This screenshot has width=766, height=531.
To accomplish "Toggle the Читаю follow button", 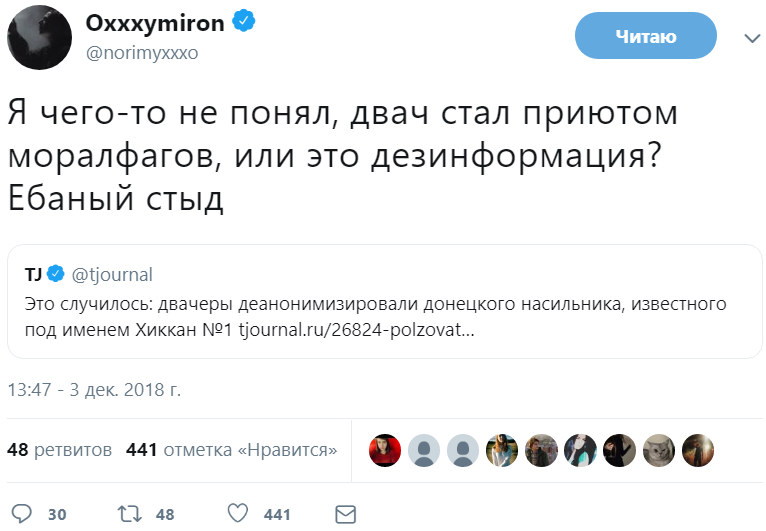I will 646,37.
